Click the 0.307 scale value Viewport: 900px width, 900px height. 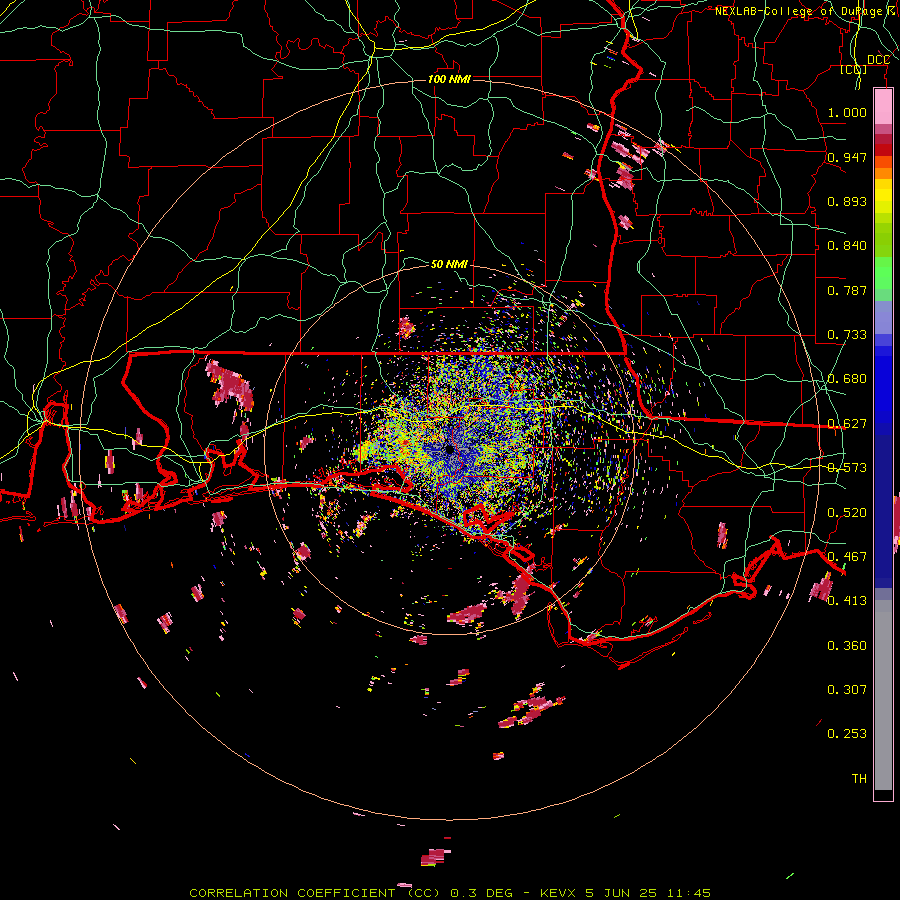pos(847,690)
